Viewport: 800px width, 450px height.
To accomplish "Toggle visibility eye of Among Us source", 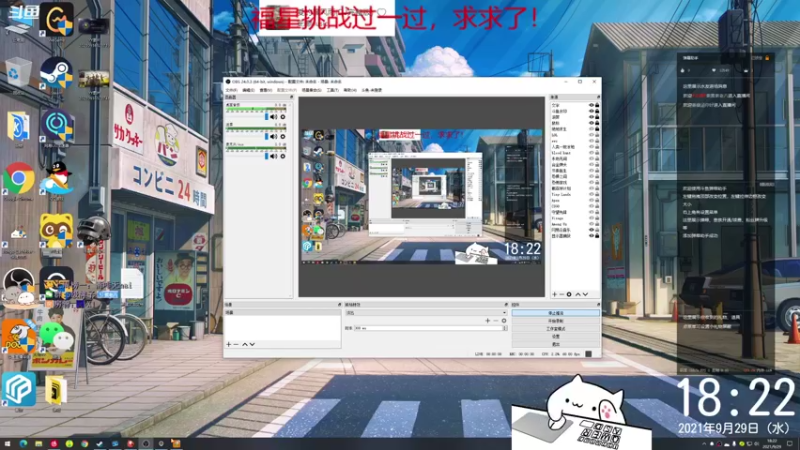I will click(591, 224).
